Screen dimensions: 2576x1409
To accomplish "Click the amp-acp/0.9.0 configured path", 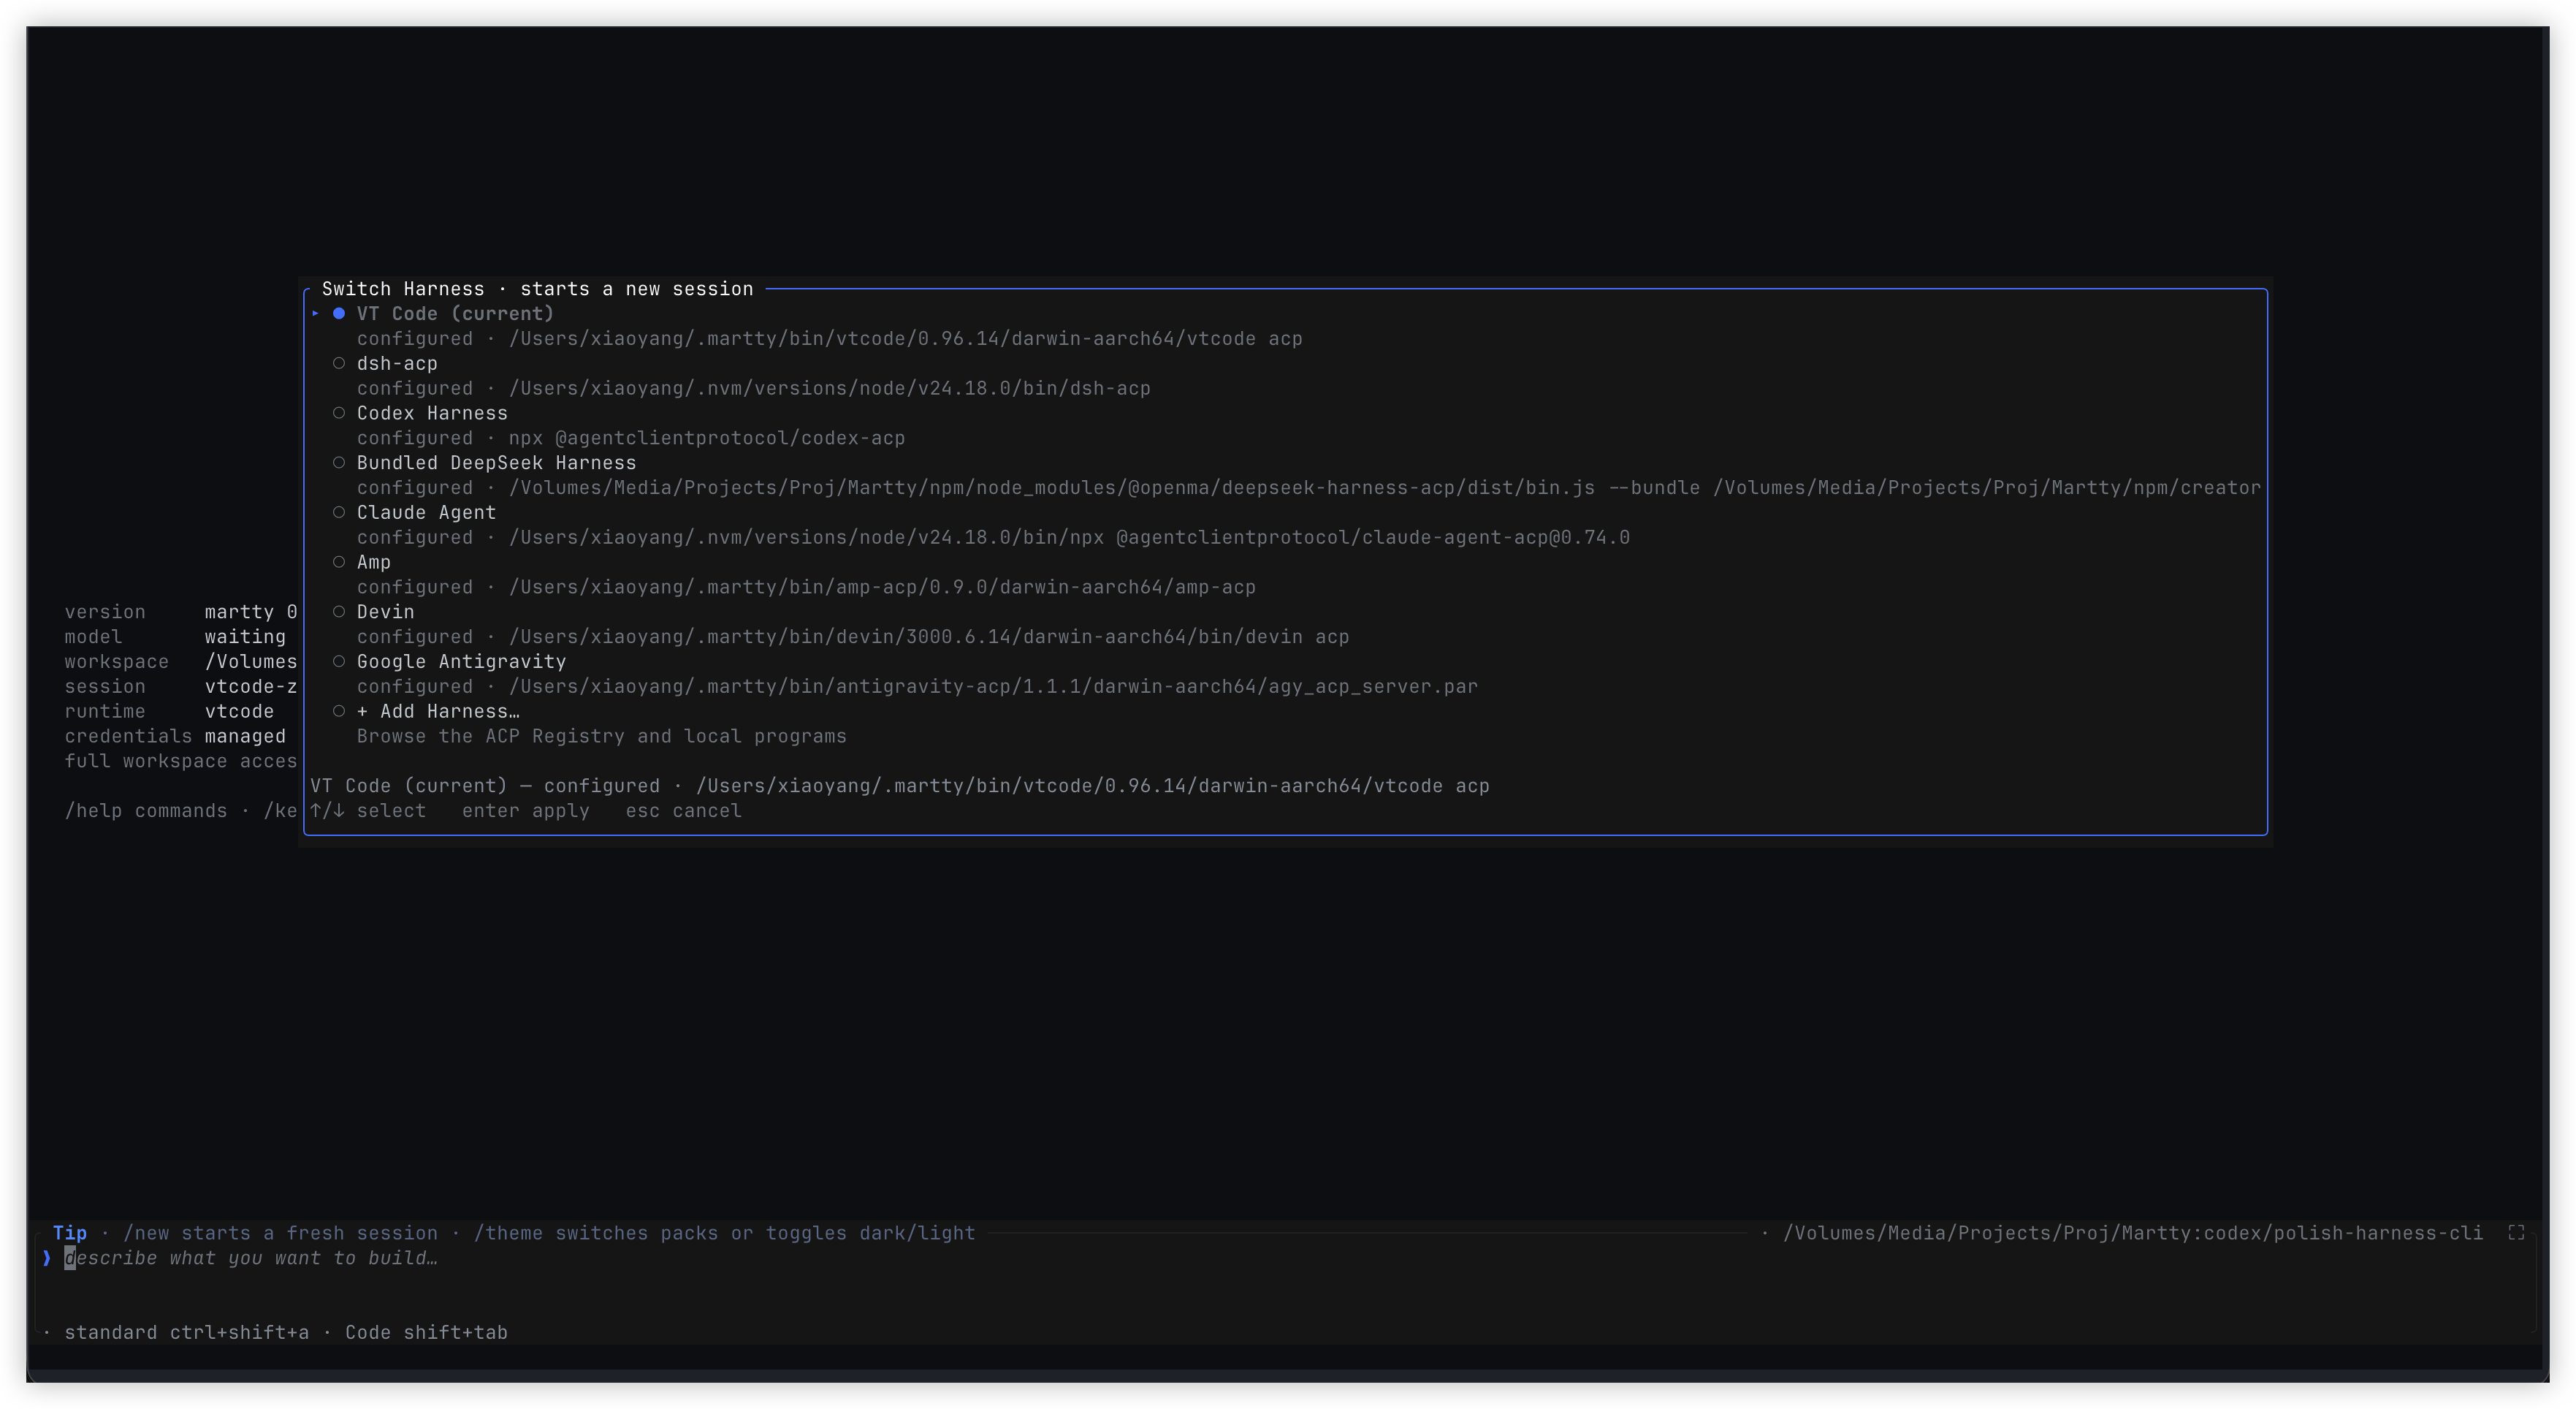I will pos(807,587).
